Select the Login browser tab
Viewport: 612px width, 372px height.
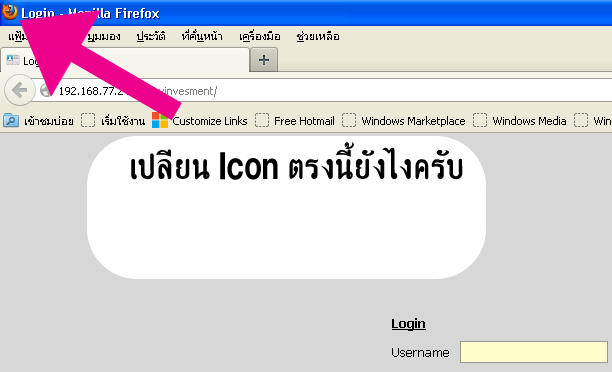click(125, 60)
